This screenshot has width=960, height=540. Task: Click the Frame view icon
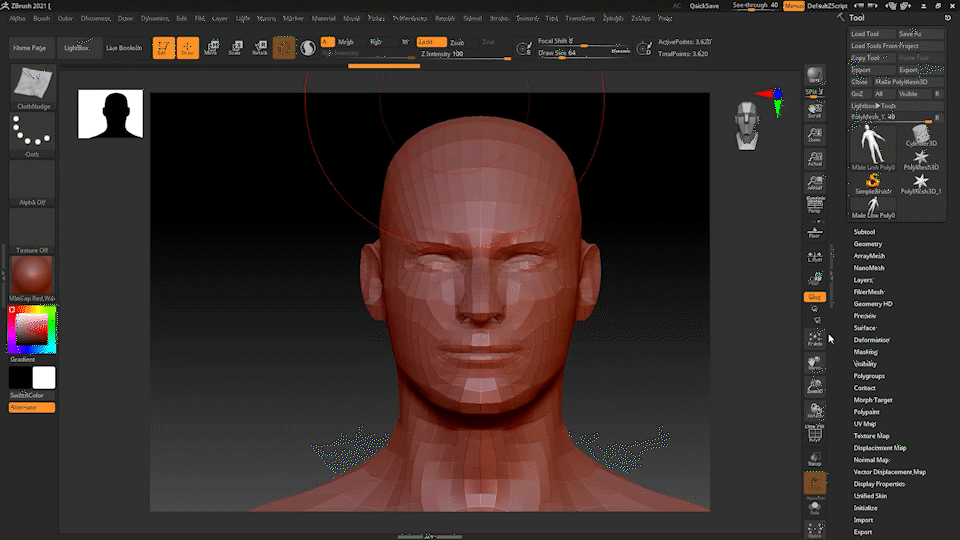coord(815,339)
